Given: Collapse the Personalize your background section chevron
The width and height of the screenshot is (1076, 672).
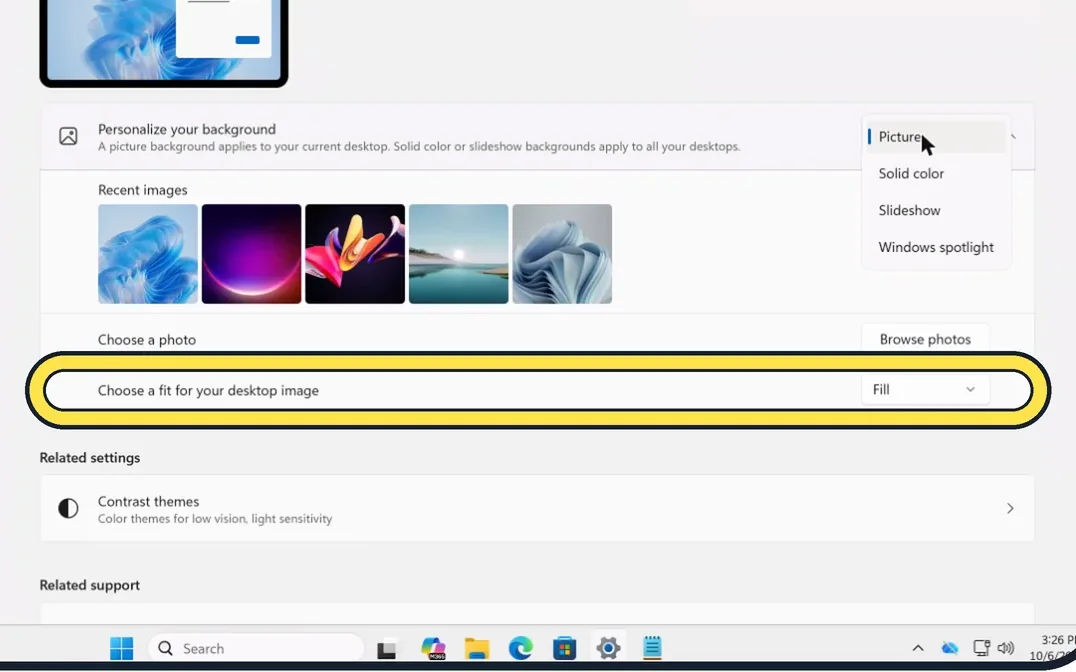Looking at the screenshot, I should (x=1014, y=137).
